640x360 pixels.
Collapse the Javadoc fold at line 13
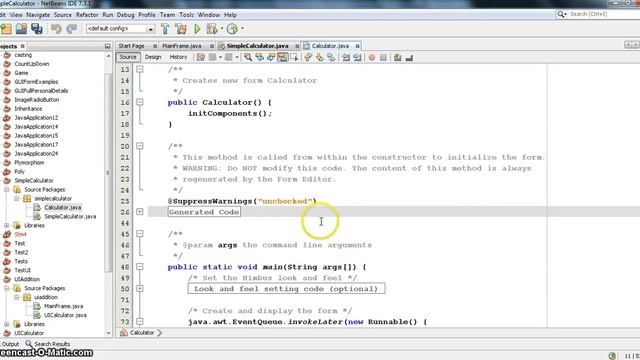point(140,69)
